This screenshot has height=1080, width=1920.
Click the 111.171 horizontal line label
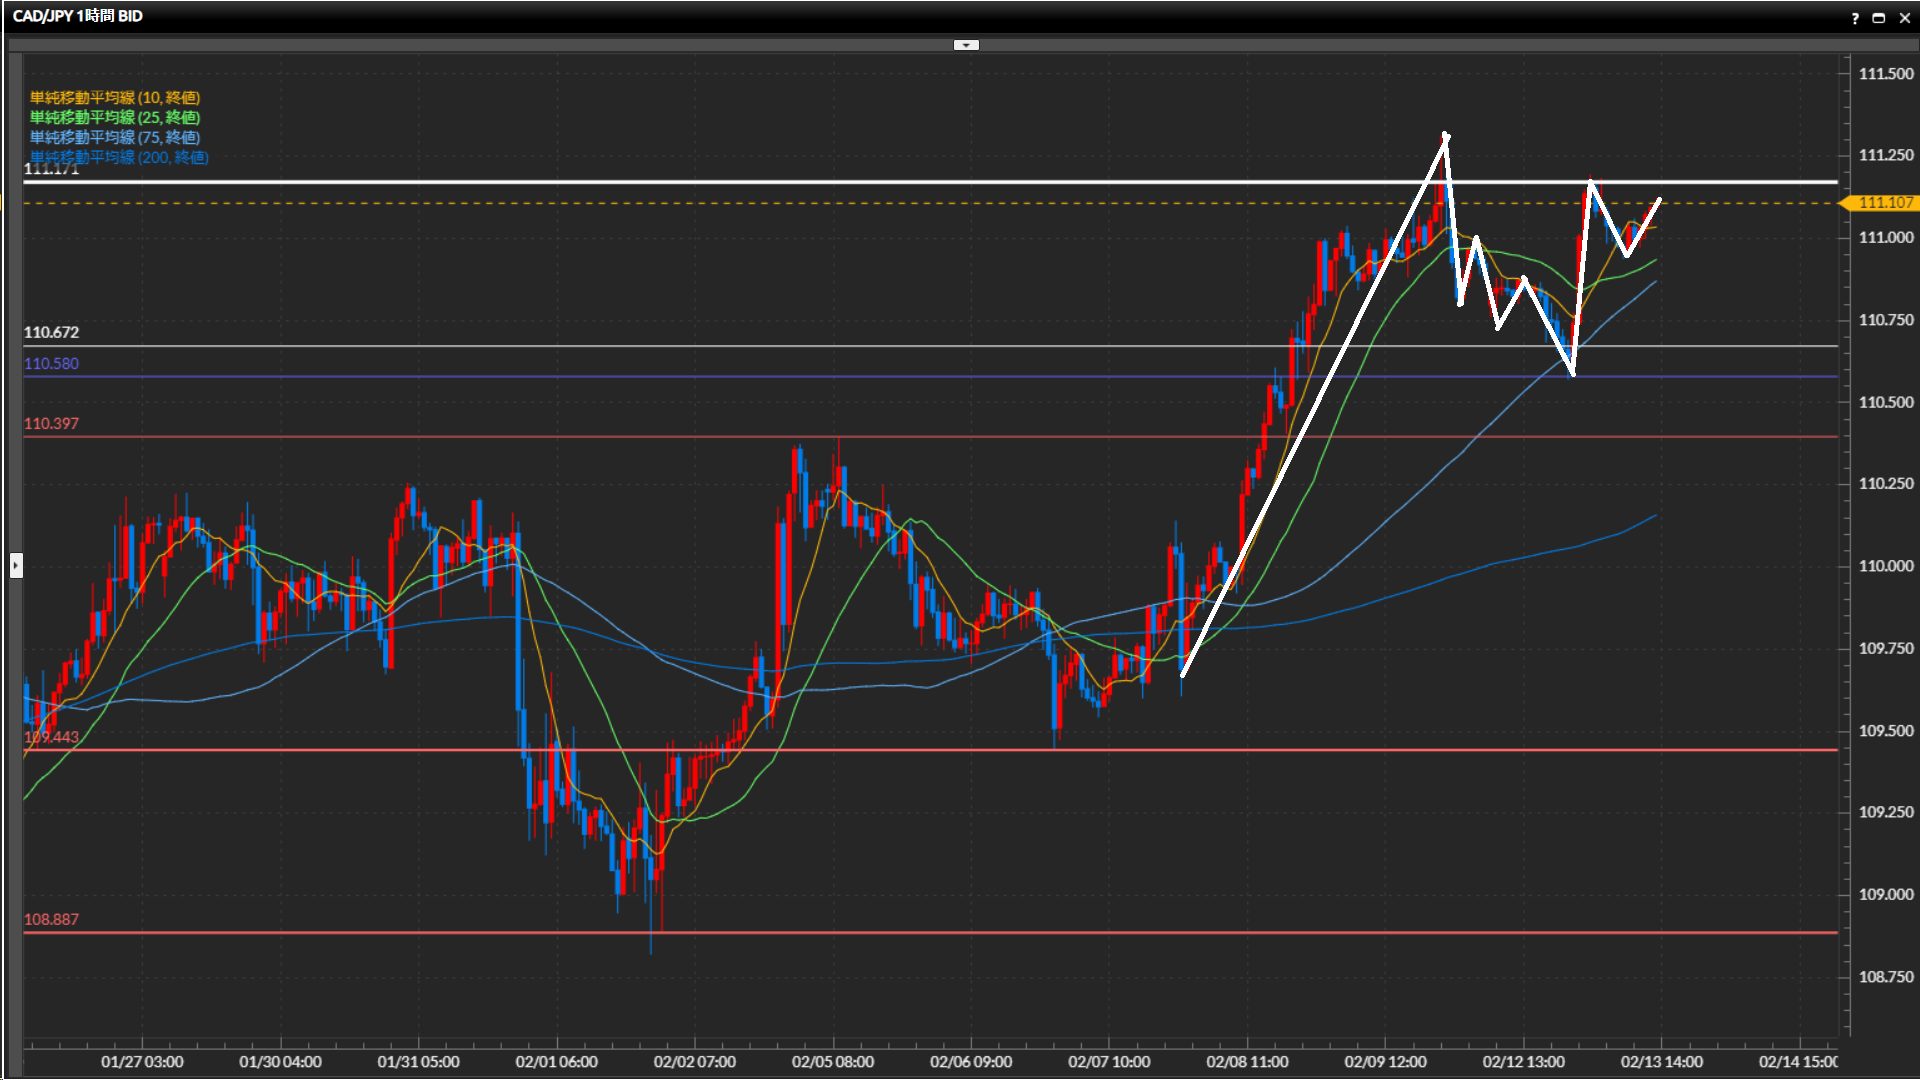[51, 170]
